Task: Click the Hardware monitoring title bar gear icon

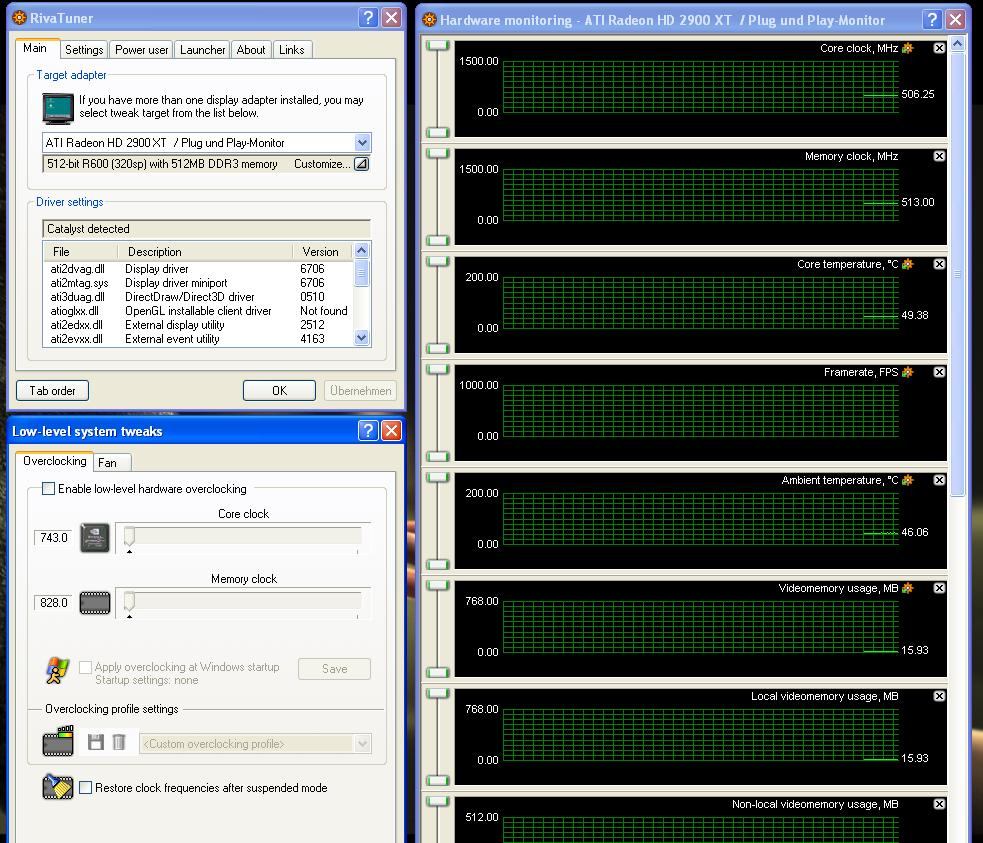Action: tap(429, 19)
